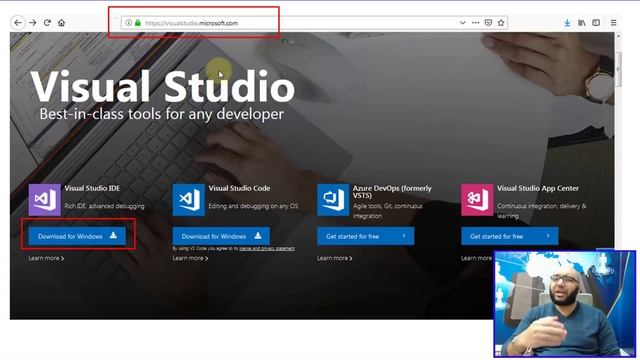Download Visual Studio Code for Windows

tap(221, 236)
